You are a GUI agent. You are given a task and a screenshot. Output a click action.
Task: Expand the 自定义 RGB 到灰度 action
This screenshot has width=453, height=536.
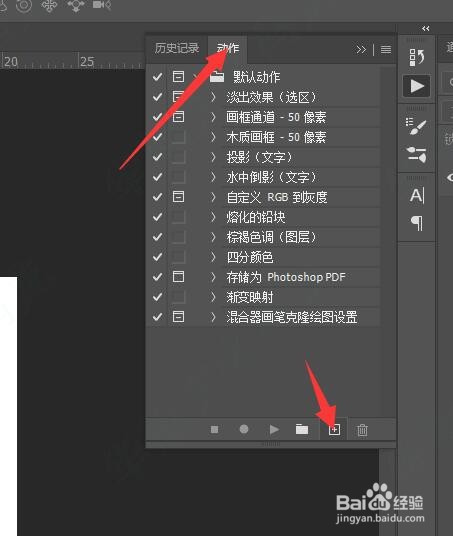pyautogui.click(x=213, y=197)
